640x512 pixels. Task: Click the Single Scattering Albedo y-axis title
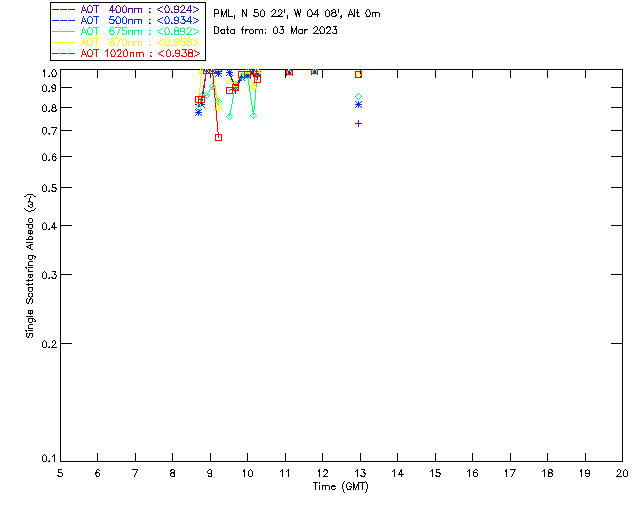click(x=31, y=265)
